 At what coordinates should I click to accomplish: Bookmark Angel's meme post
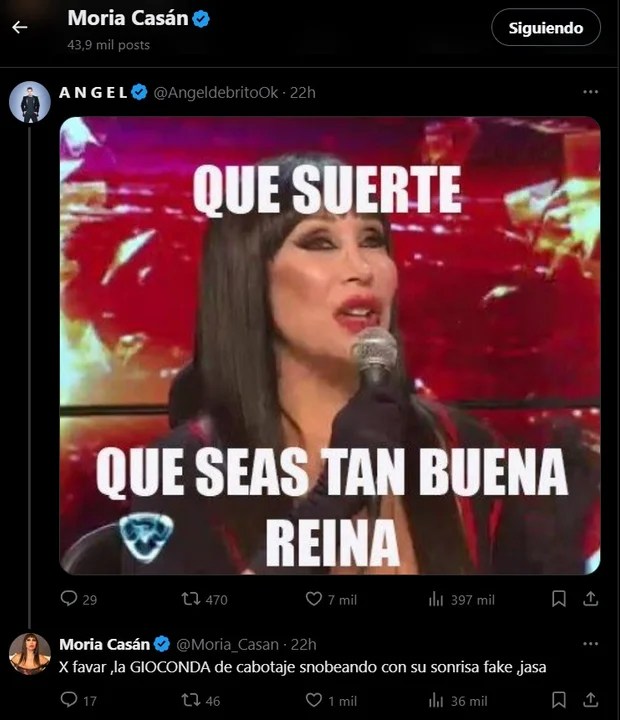[558, 599]
